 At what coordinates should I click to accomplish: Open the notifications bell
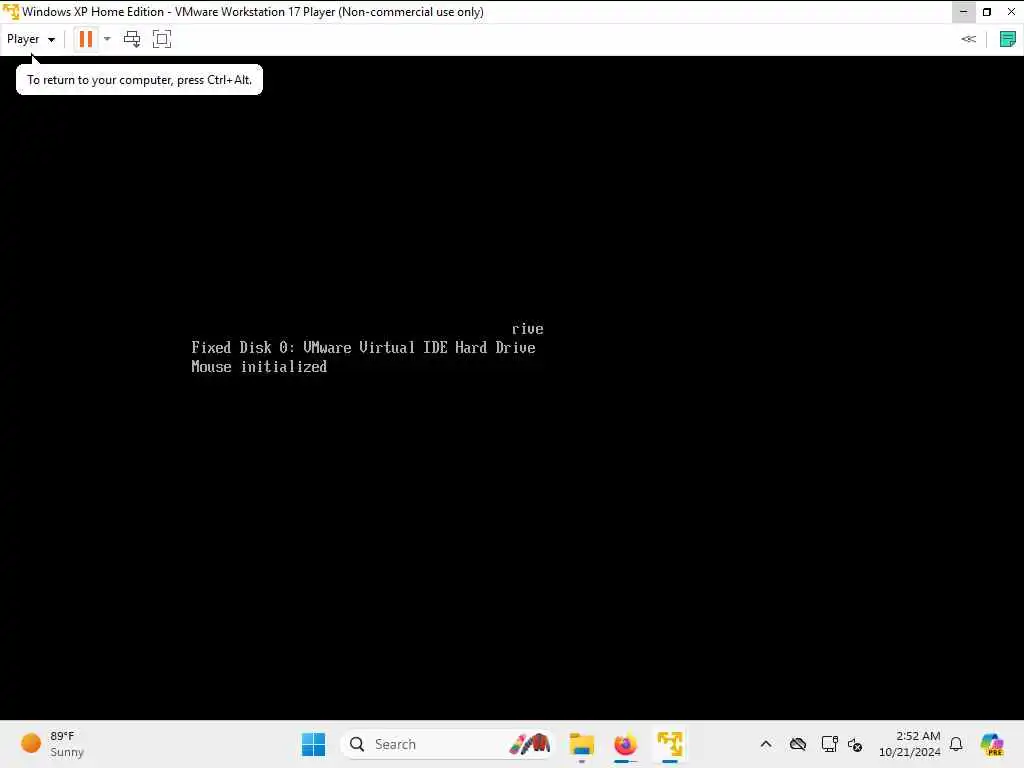tap(956, 744)
